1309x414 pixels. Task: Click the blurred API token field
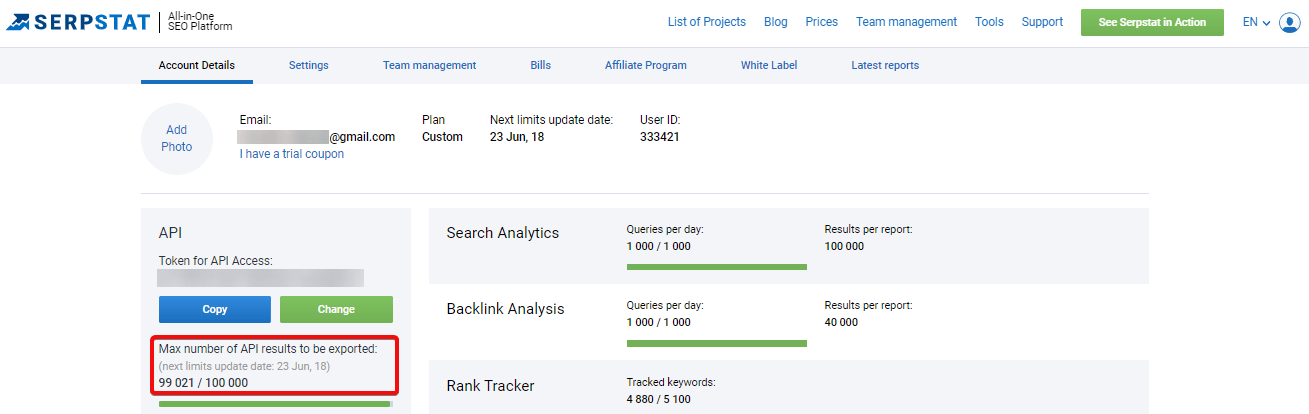coord(261,278)
